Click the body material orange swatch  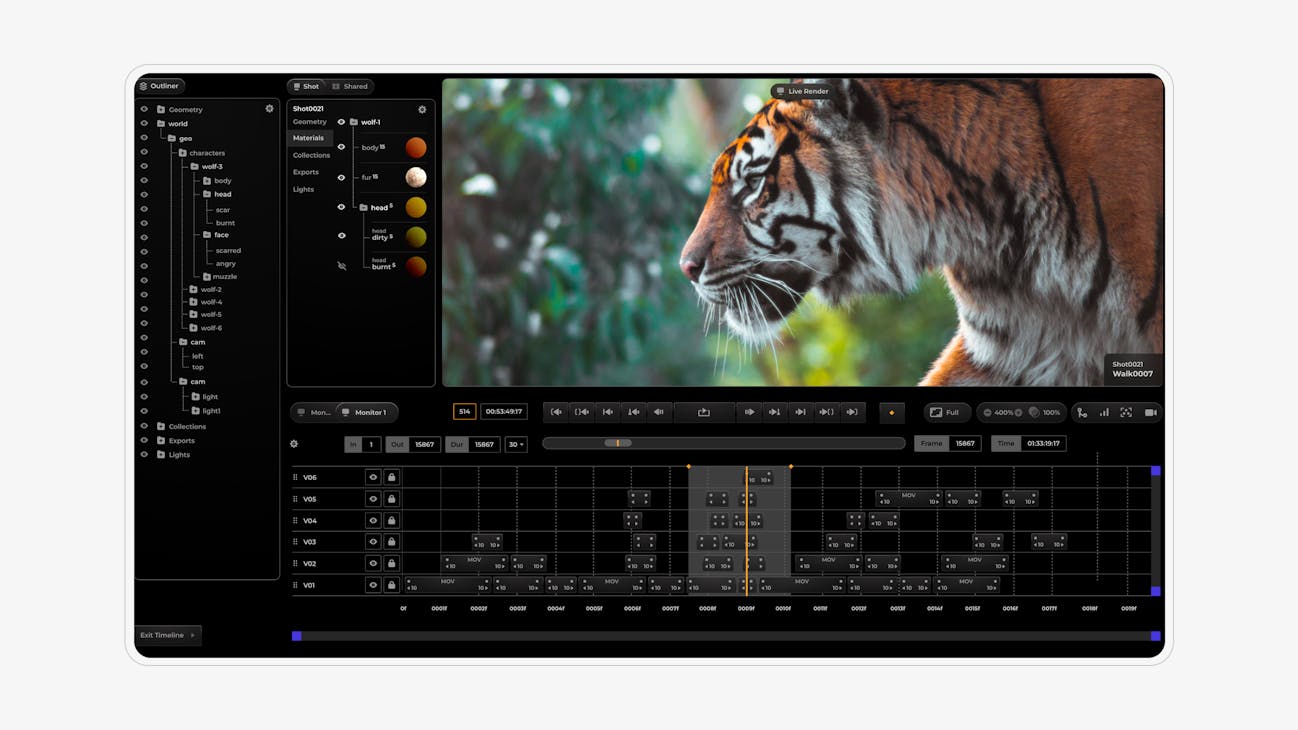click(x=416, y=148)
